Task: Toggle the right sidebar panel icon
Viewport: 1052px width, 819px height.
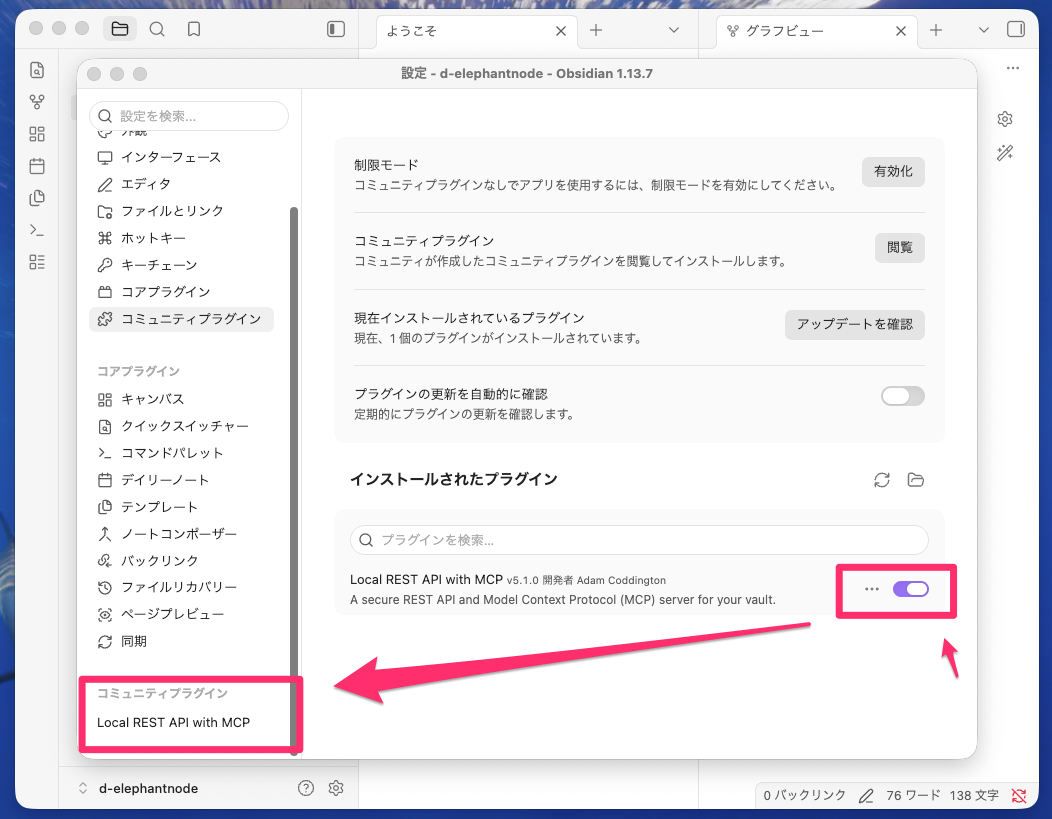Action: click(x=1016, y=30)
